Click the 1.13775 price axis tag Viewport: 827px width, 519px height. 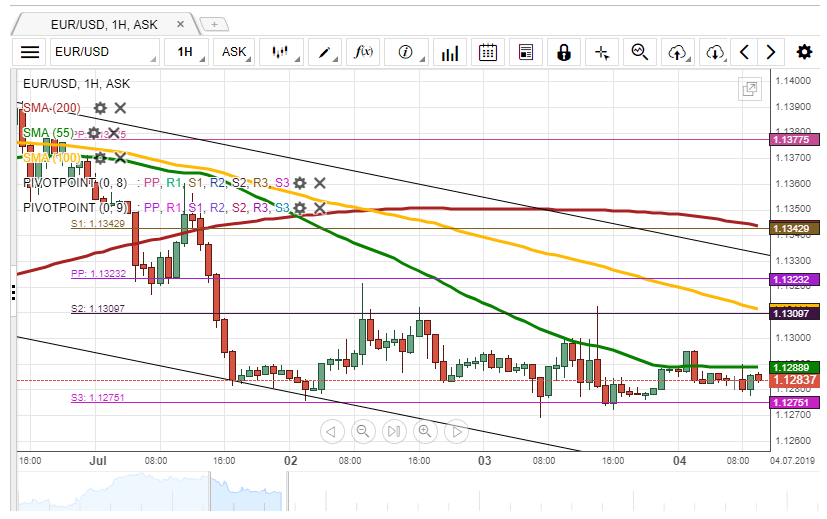pos(795,140)
